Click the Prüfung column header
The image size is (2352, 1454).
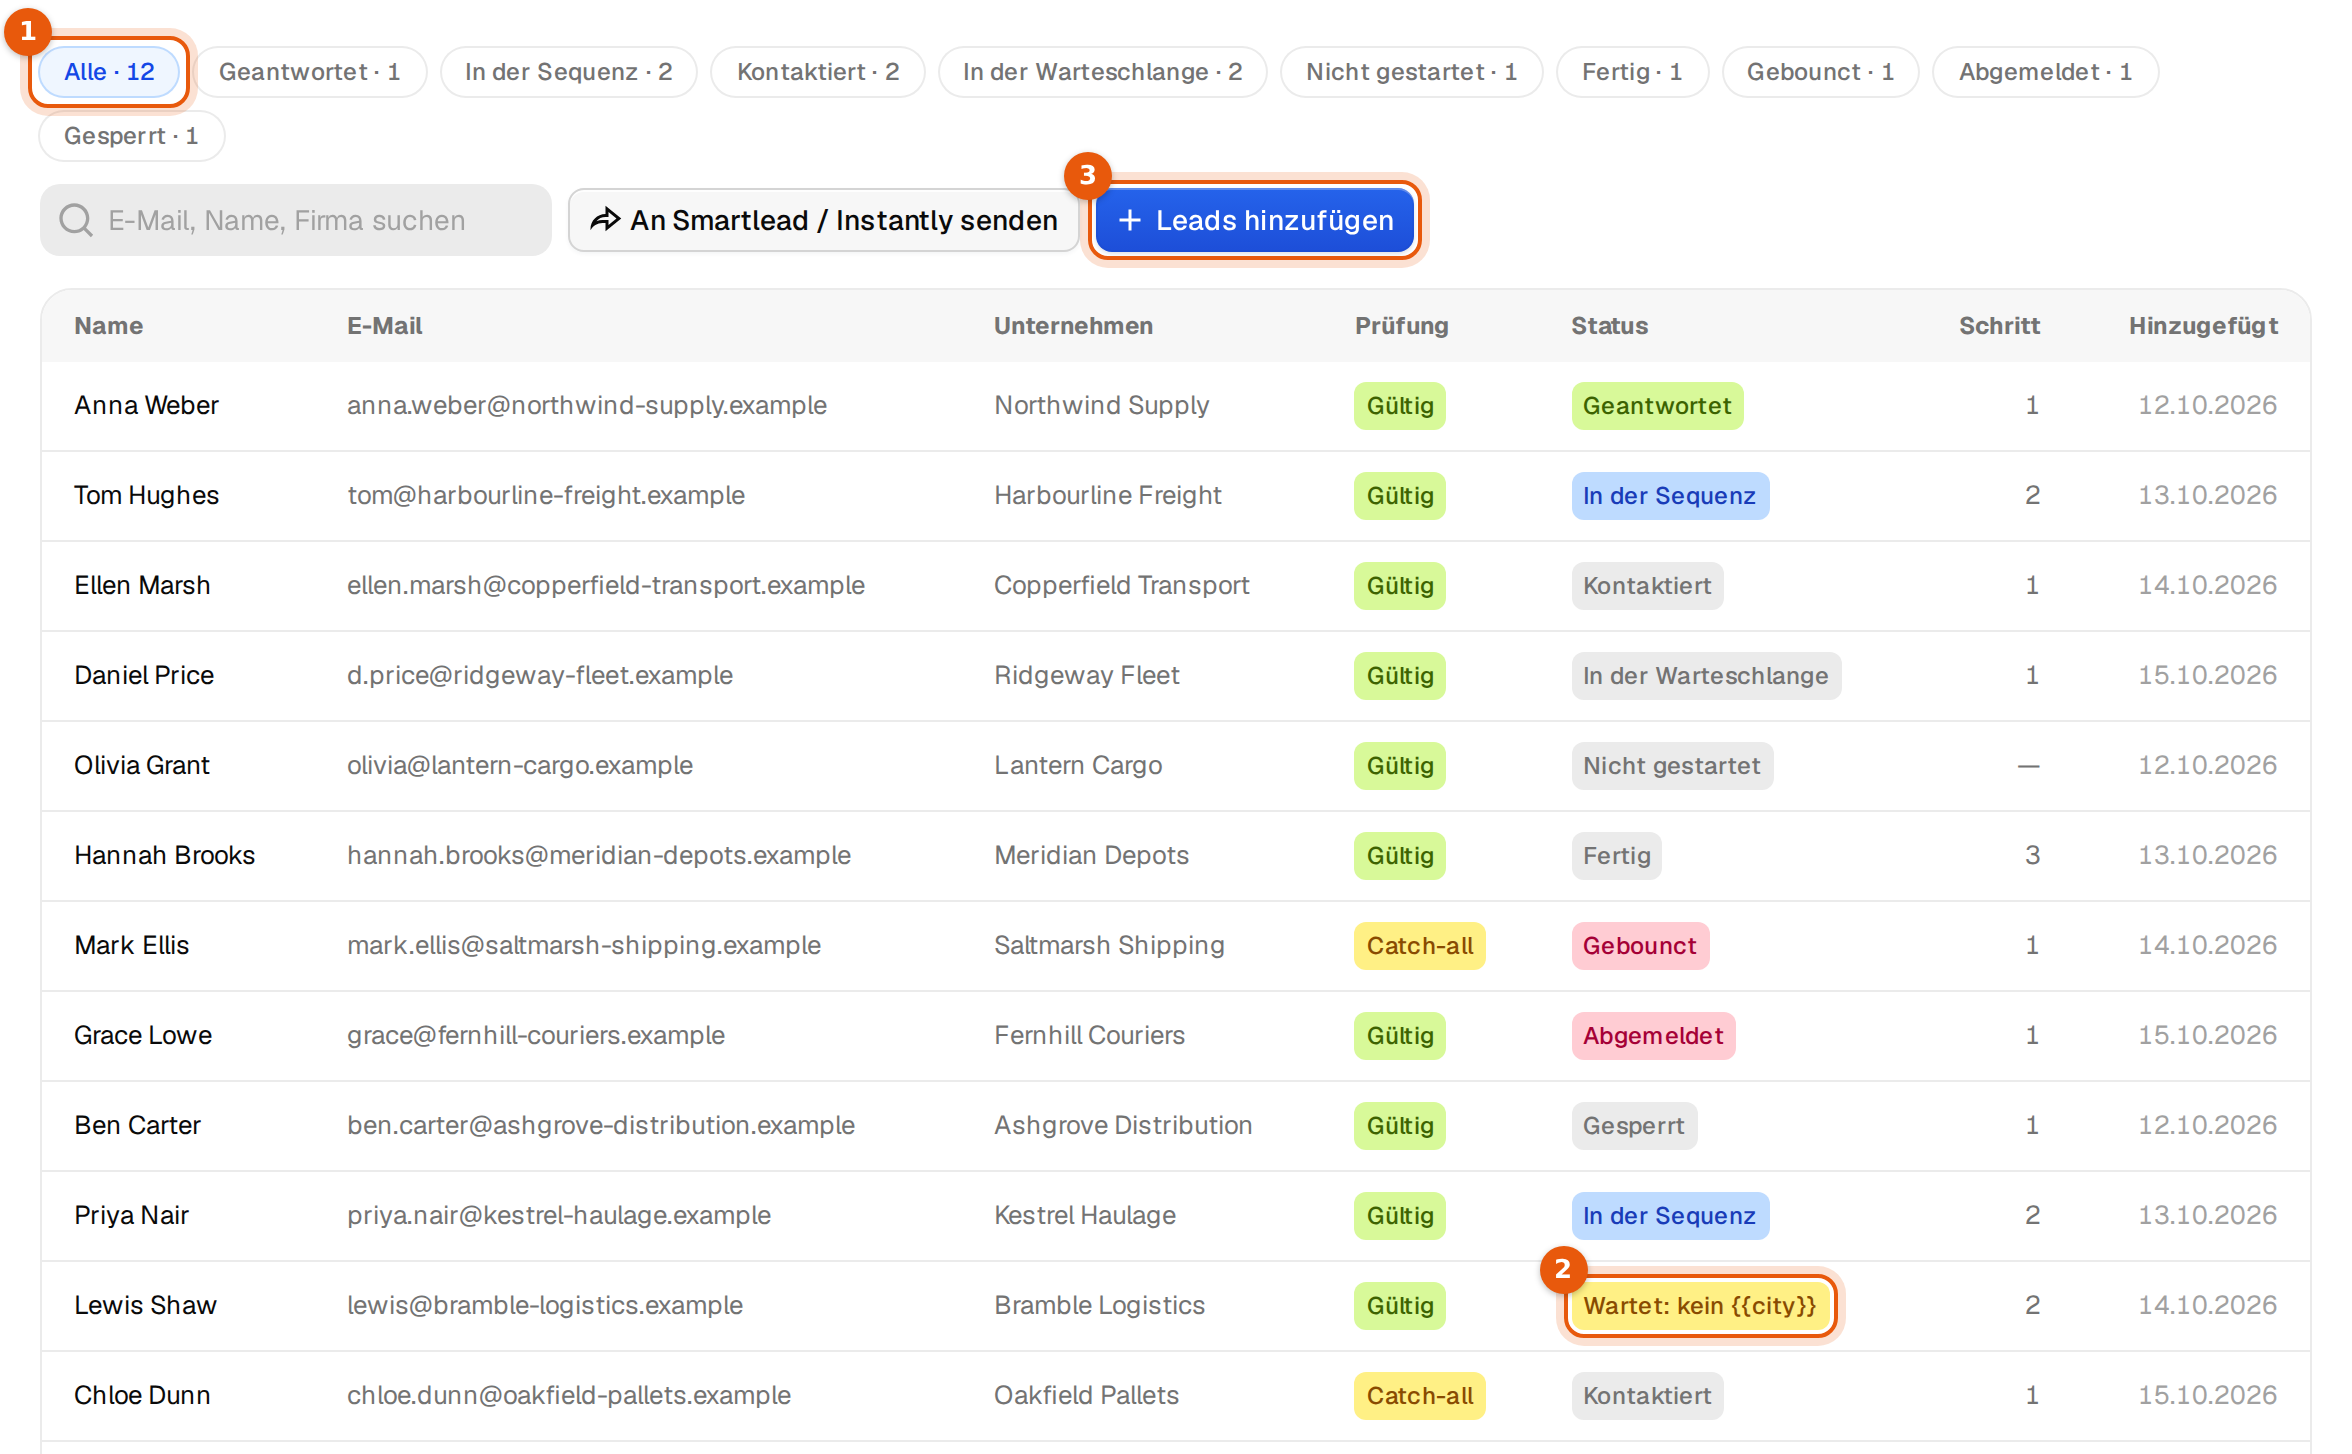[x=1402, y=326]
